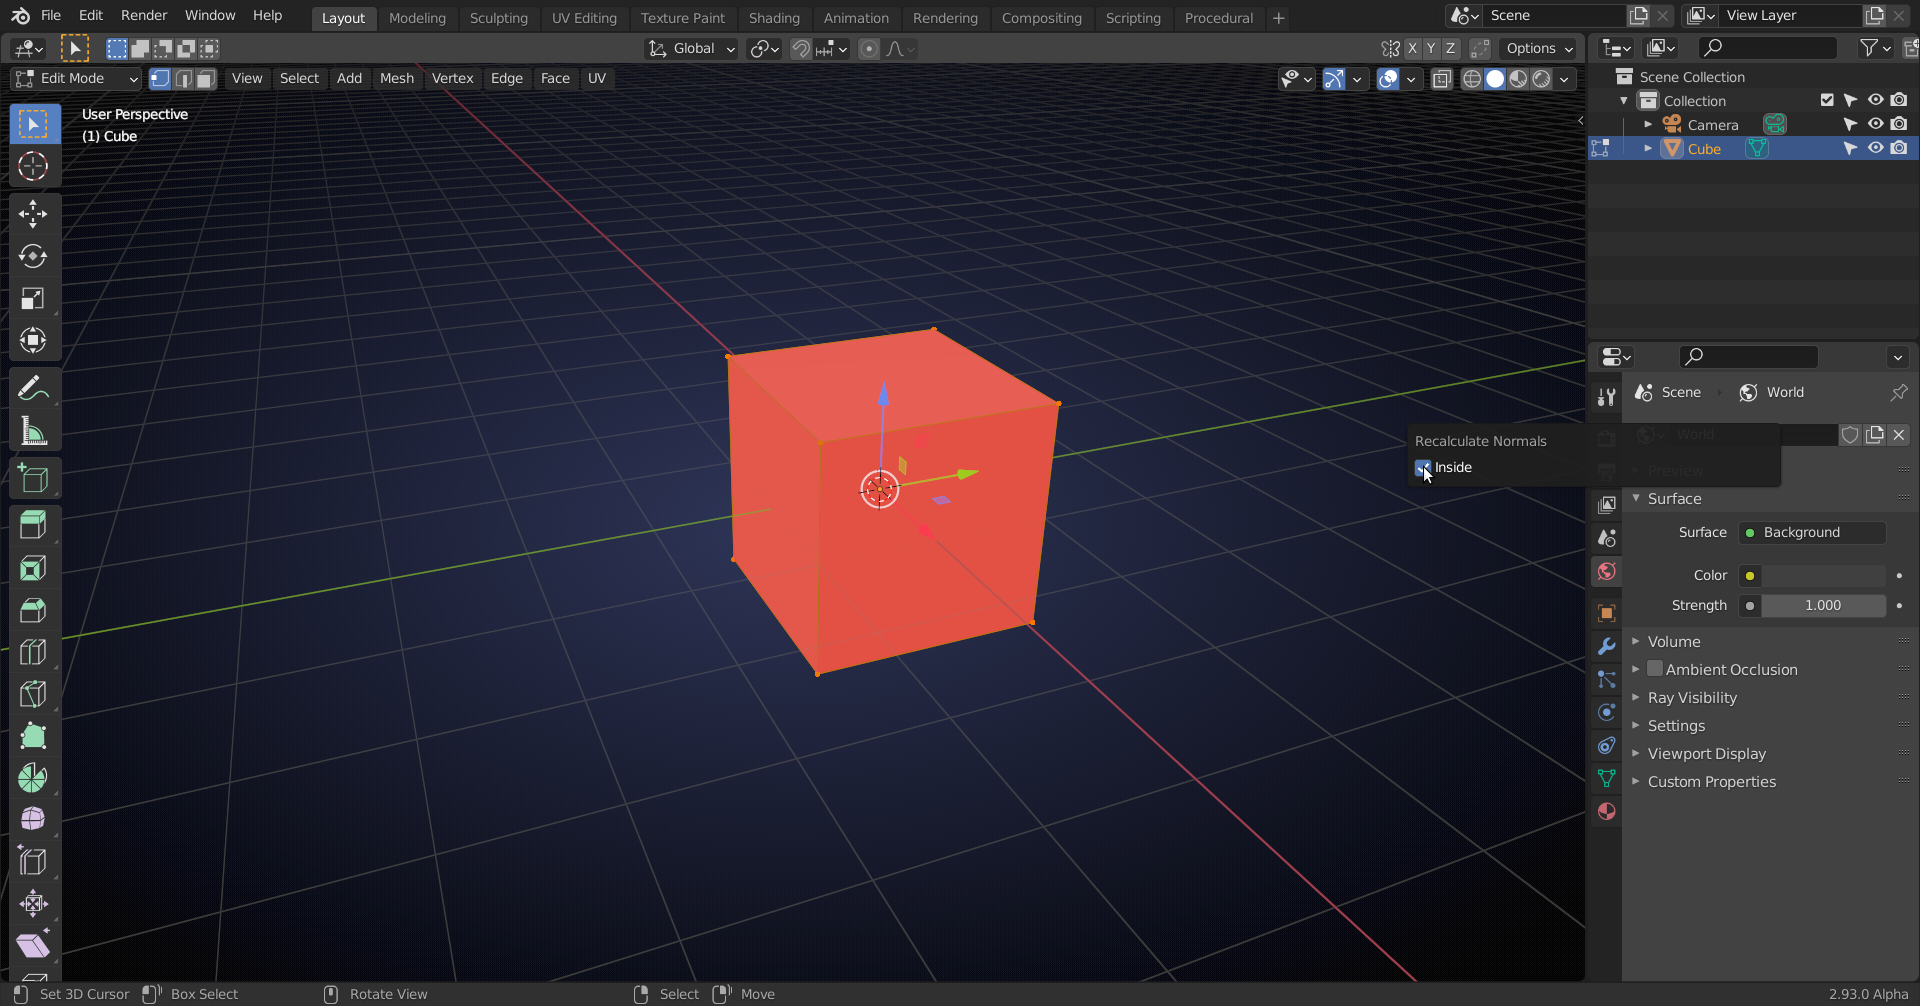Hide the Cube using its eye toggle
The height and width of the screenshot is (1006, 1920).
coord(1876,148)
